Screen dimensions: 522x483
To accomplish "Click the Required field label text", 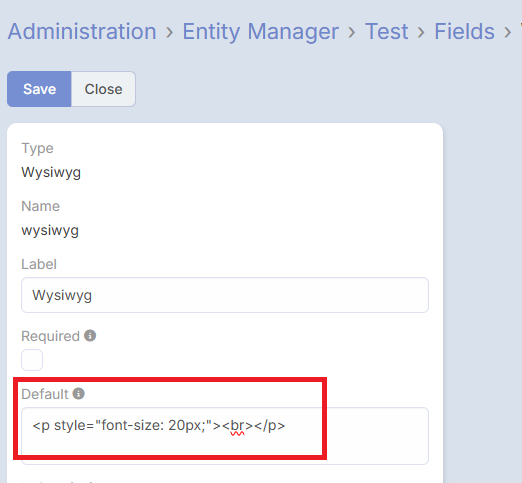I will [50, 336].
